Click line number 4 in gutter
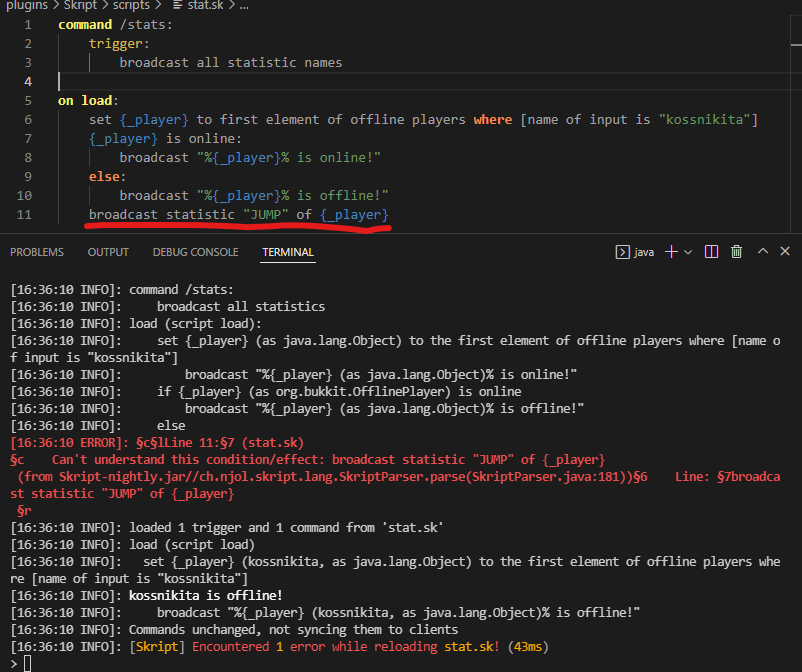The image size is (802, 672). 28,82
